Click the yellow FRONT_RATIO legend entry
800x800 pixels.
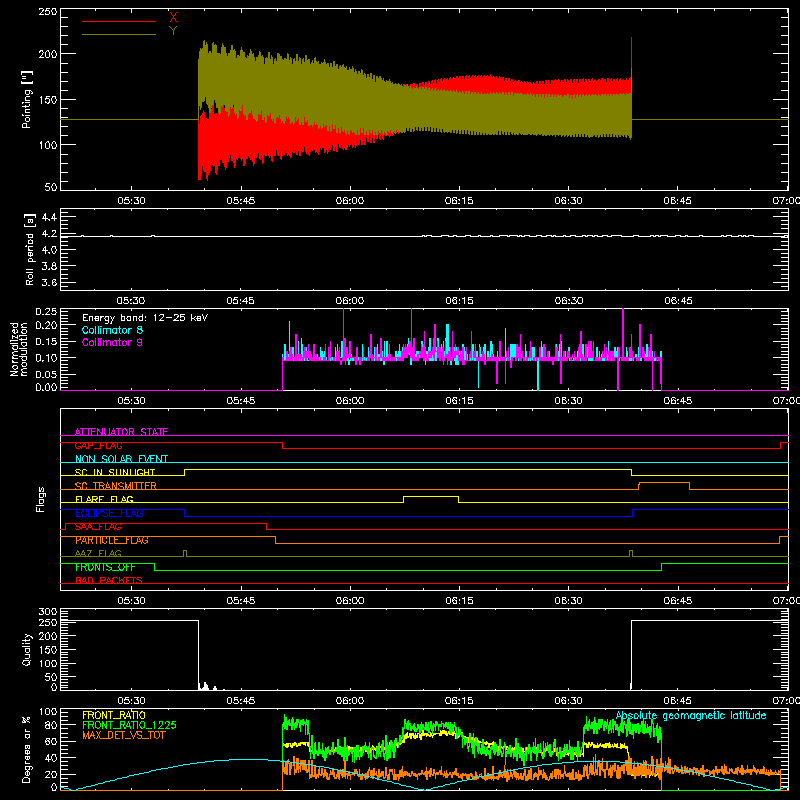(114, 715)
